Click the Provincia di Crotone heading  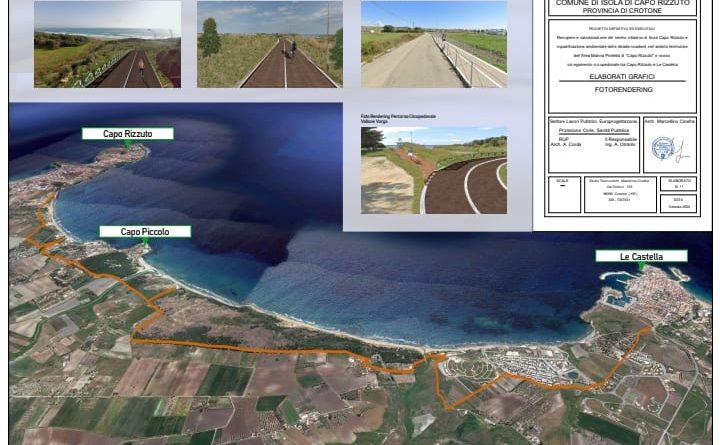(x=622, y=11)
